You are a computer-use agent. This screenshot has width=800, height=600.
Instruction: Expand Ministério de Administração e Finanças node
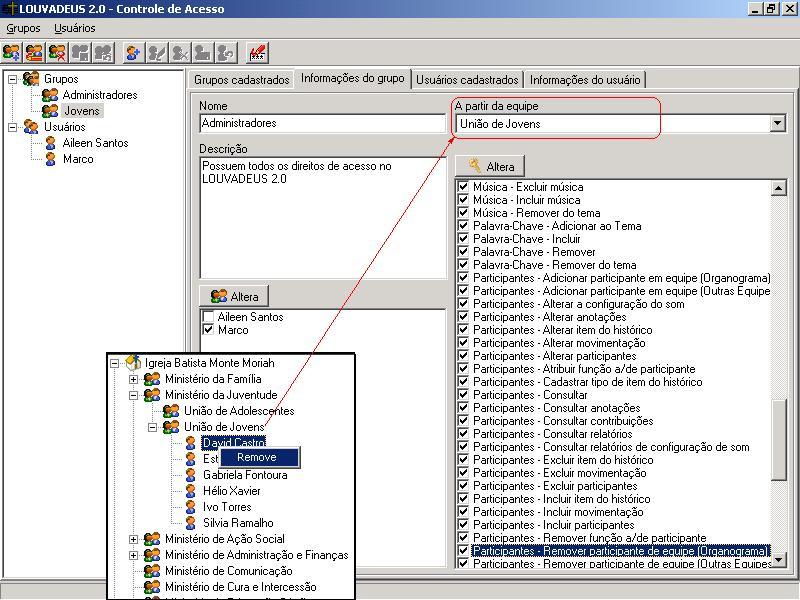click(x=133, y=555)
